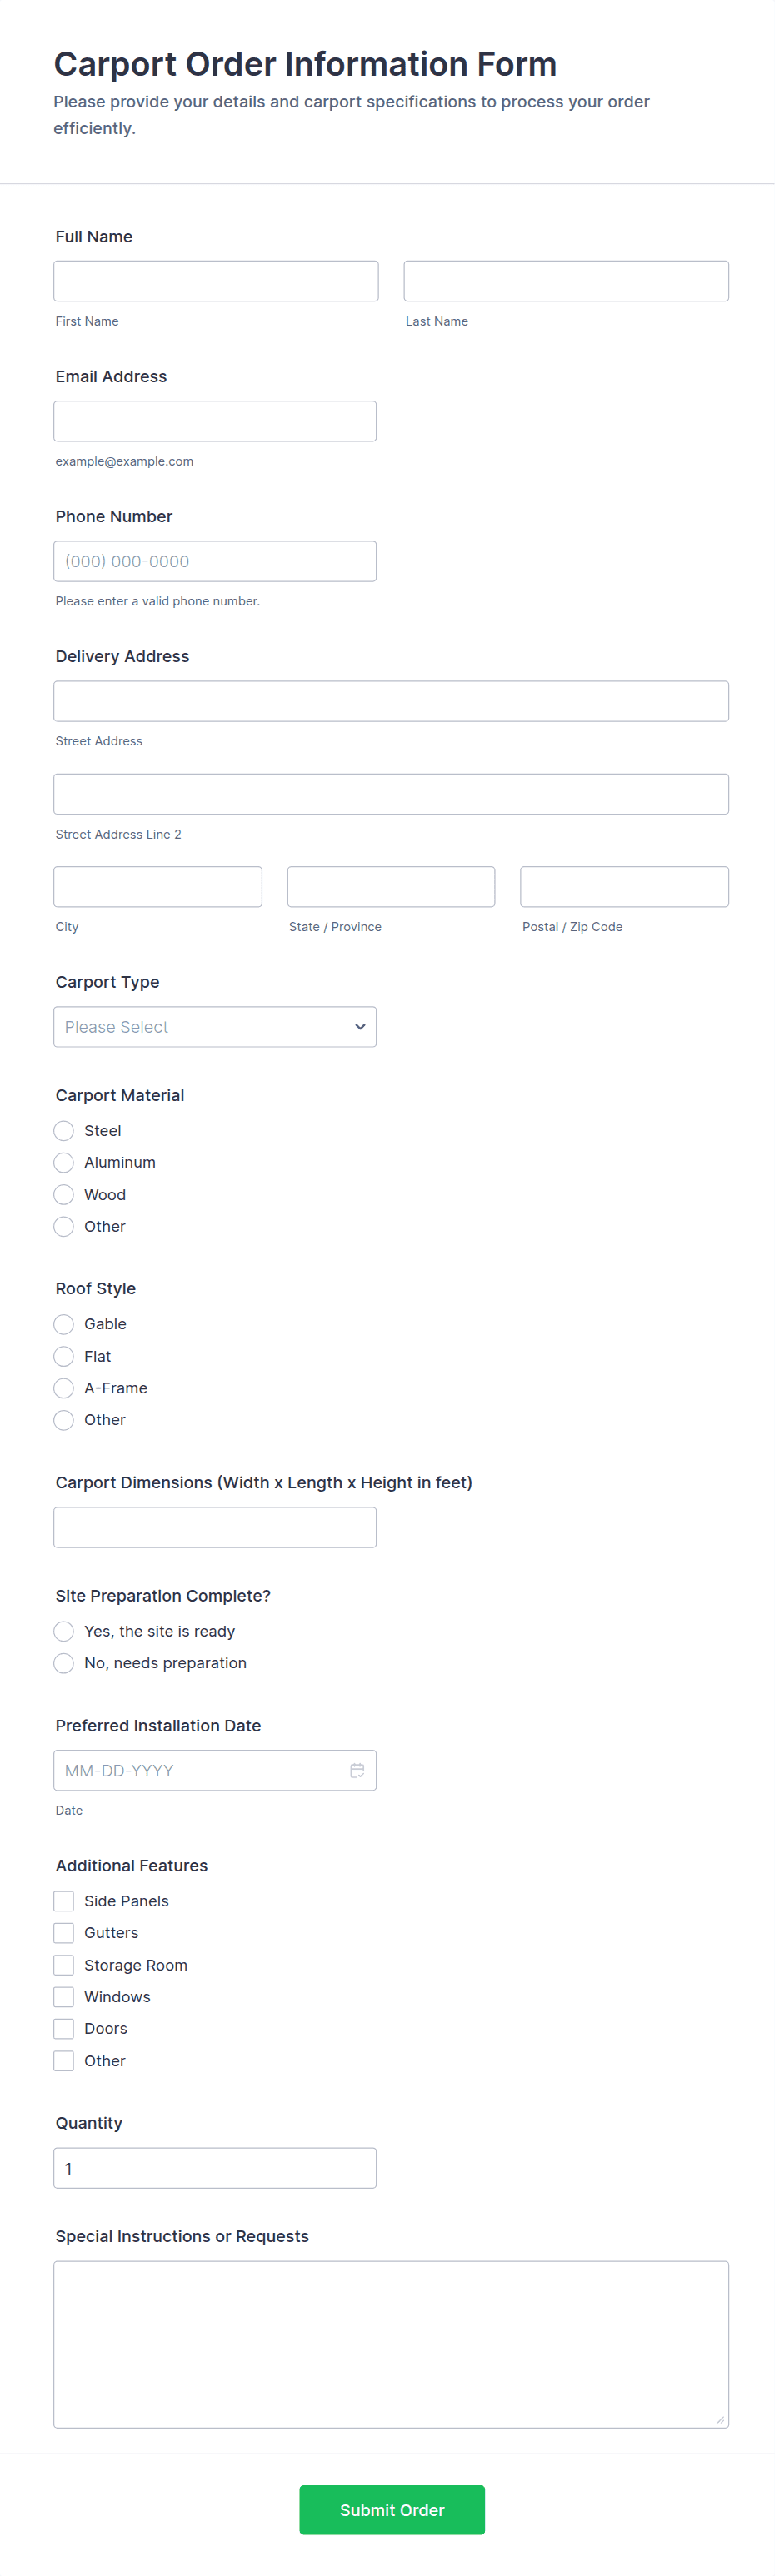This screenshot has width=775, height=2576.
Task: Click the Phone Number input box
Action: 215,561
